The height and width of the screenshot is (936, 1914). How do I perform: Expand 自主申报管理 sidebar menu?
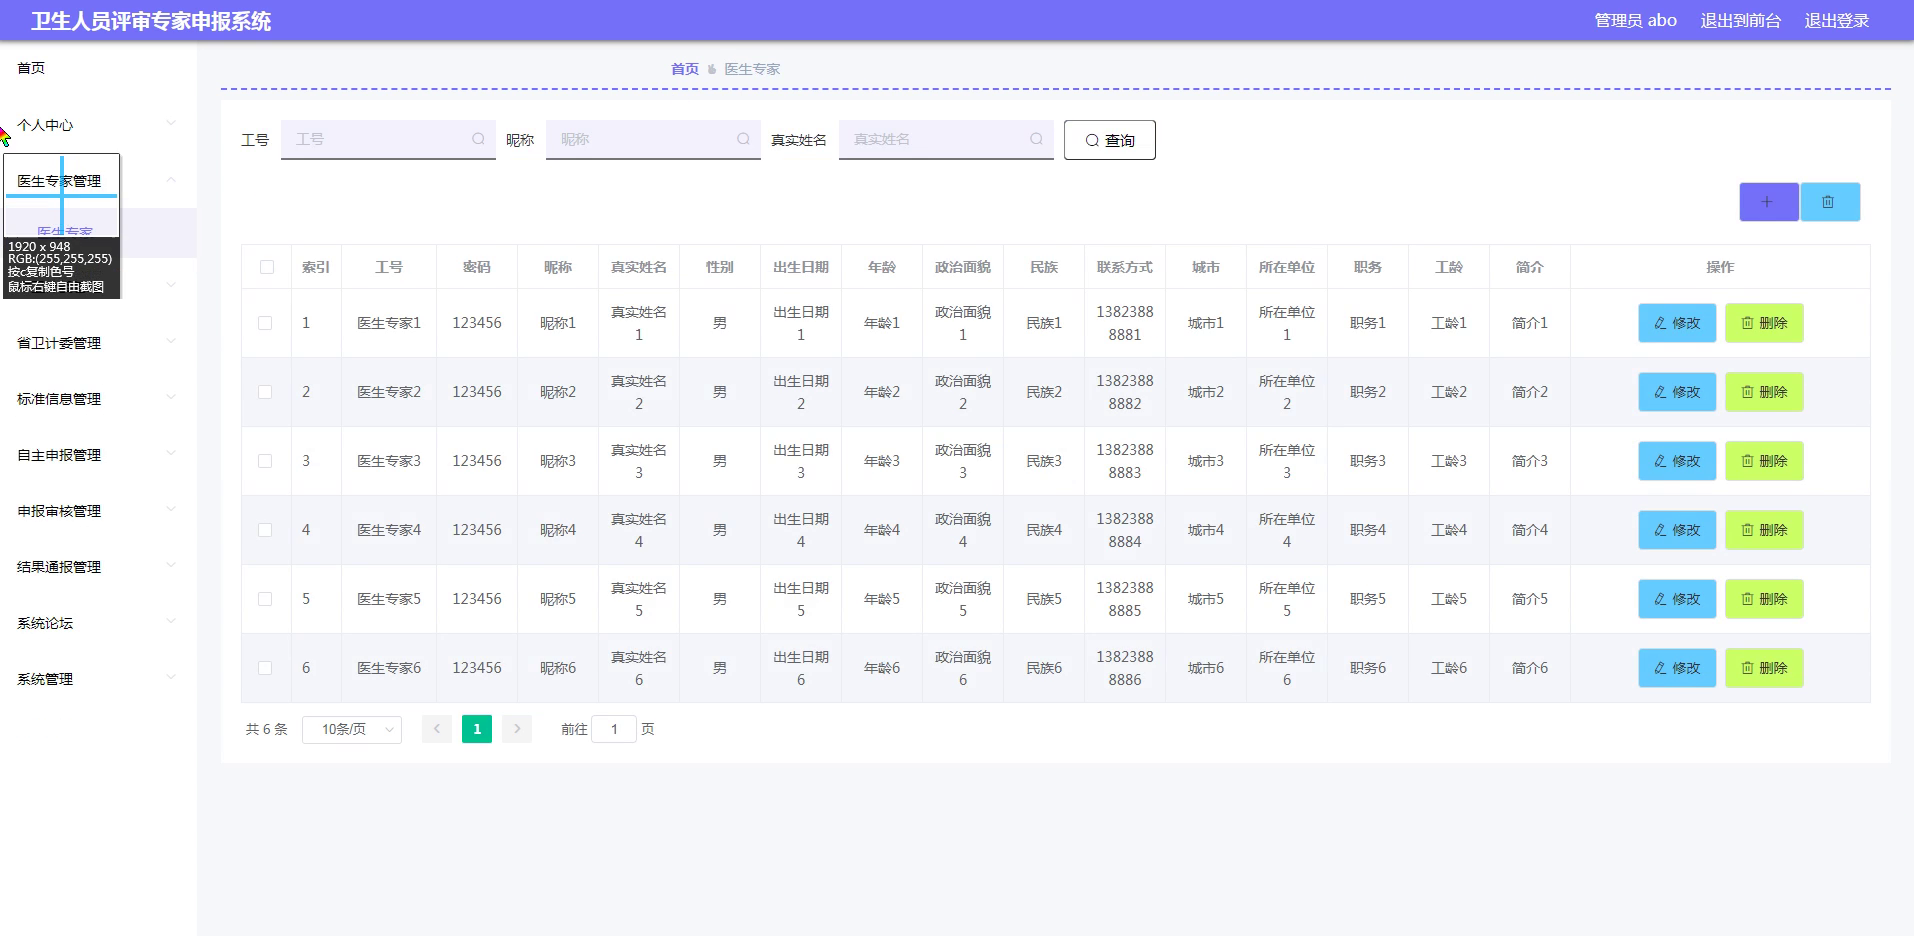[x=98, y=455]
